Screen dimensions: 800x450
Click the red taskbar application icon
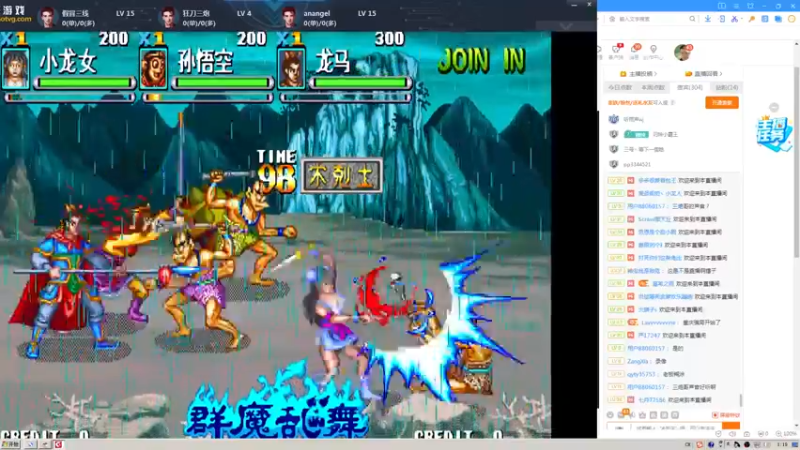[58, 445]
